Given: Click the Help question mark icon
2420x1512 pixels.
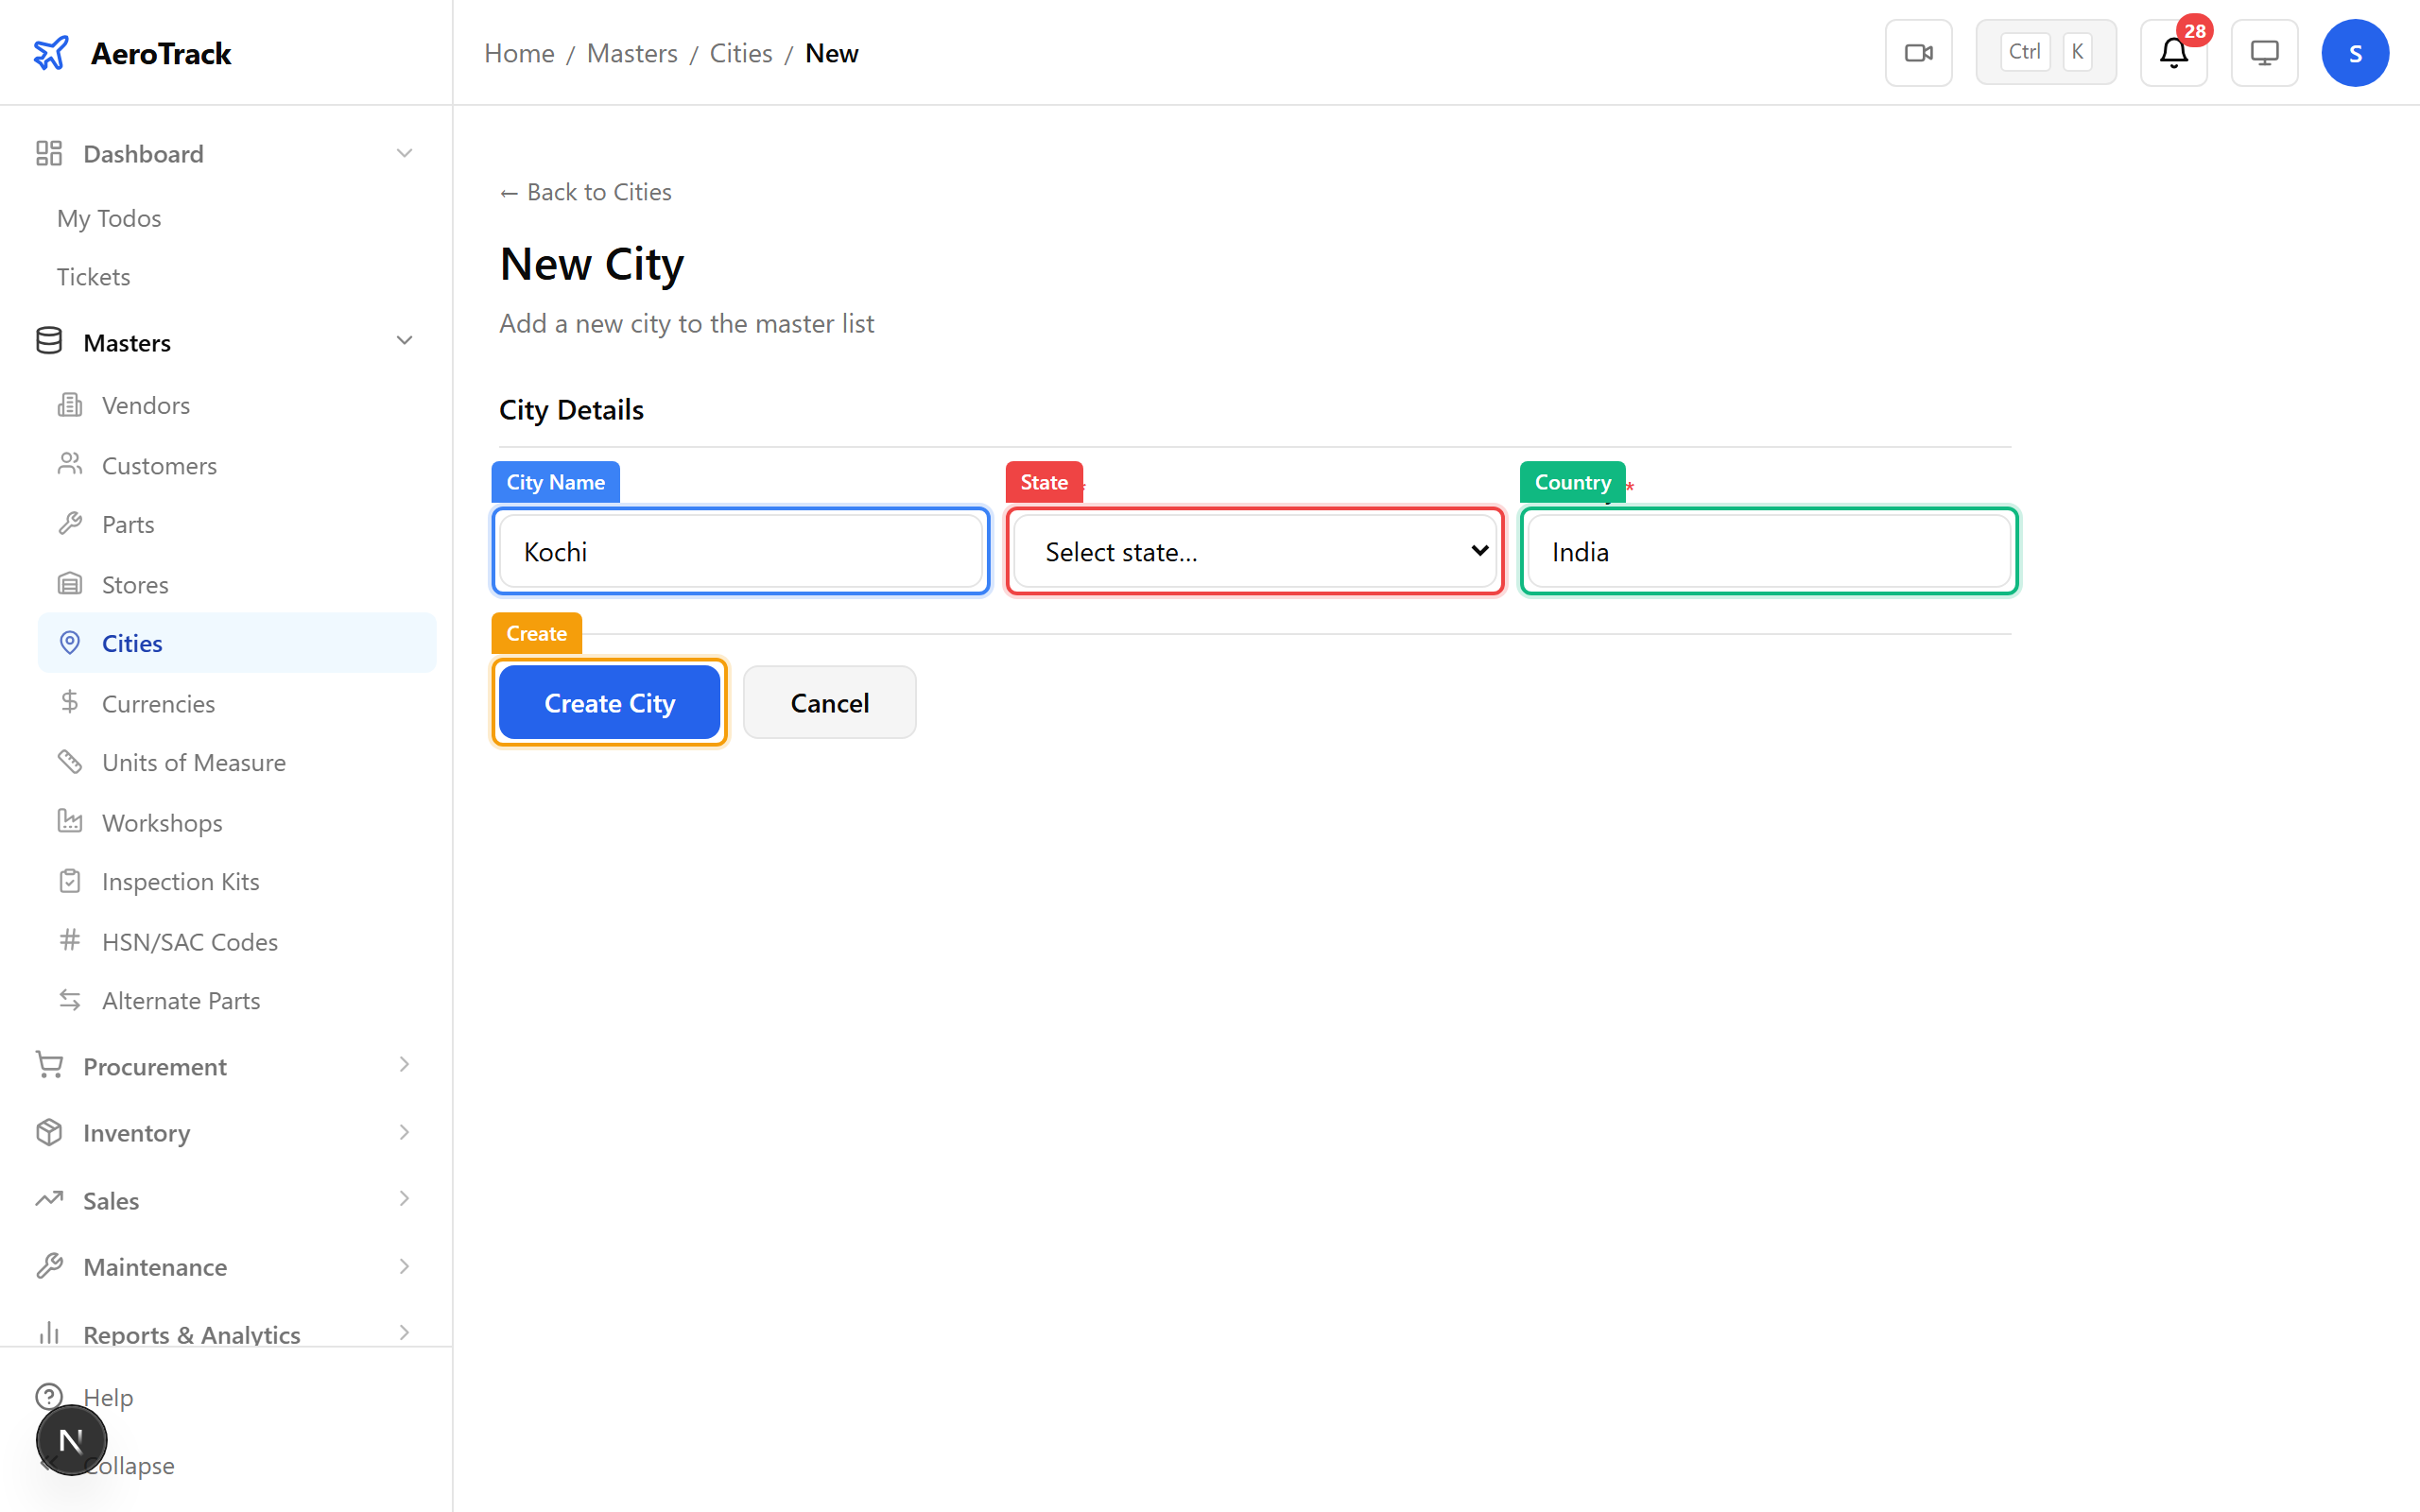Looking at the screenshot, I should click(50, 1396).
